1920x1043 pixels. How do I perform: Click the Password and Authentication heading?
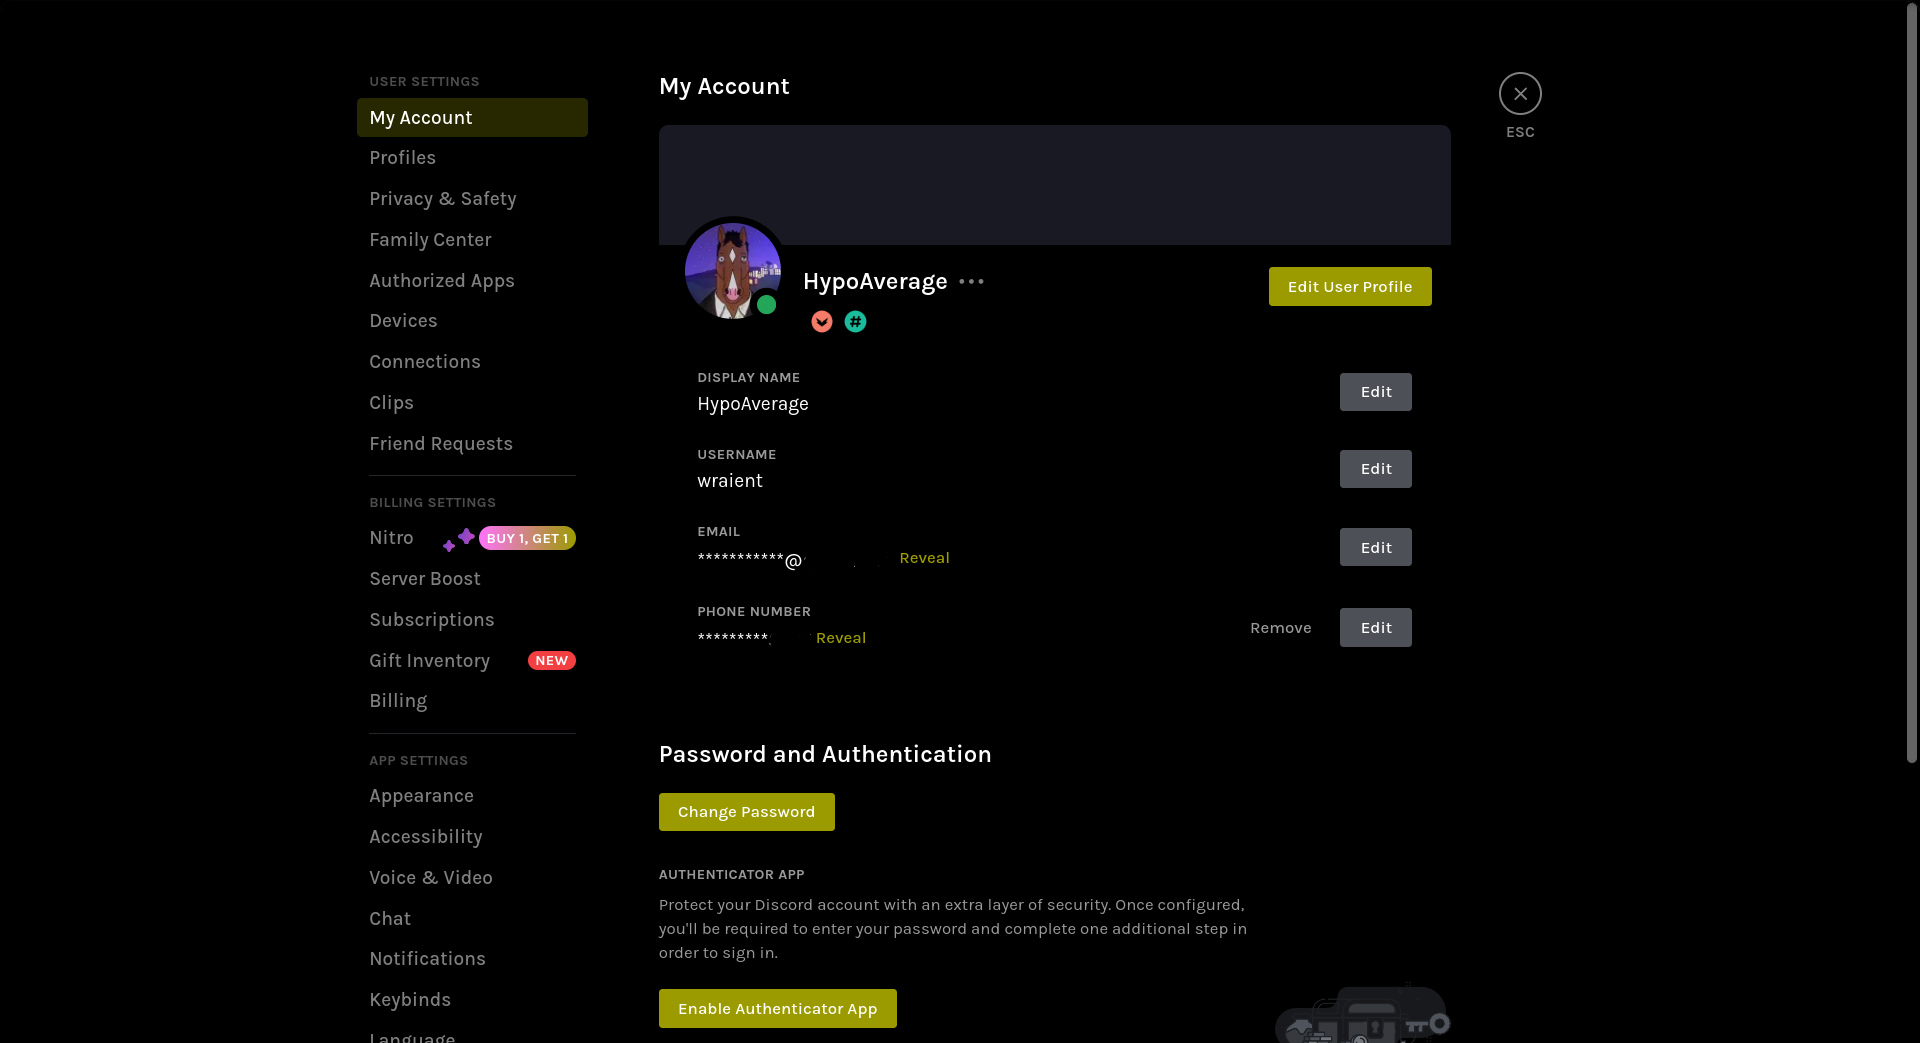[825, 755]
